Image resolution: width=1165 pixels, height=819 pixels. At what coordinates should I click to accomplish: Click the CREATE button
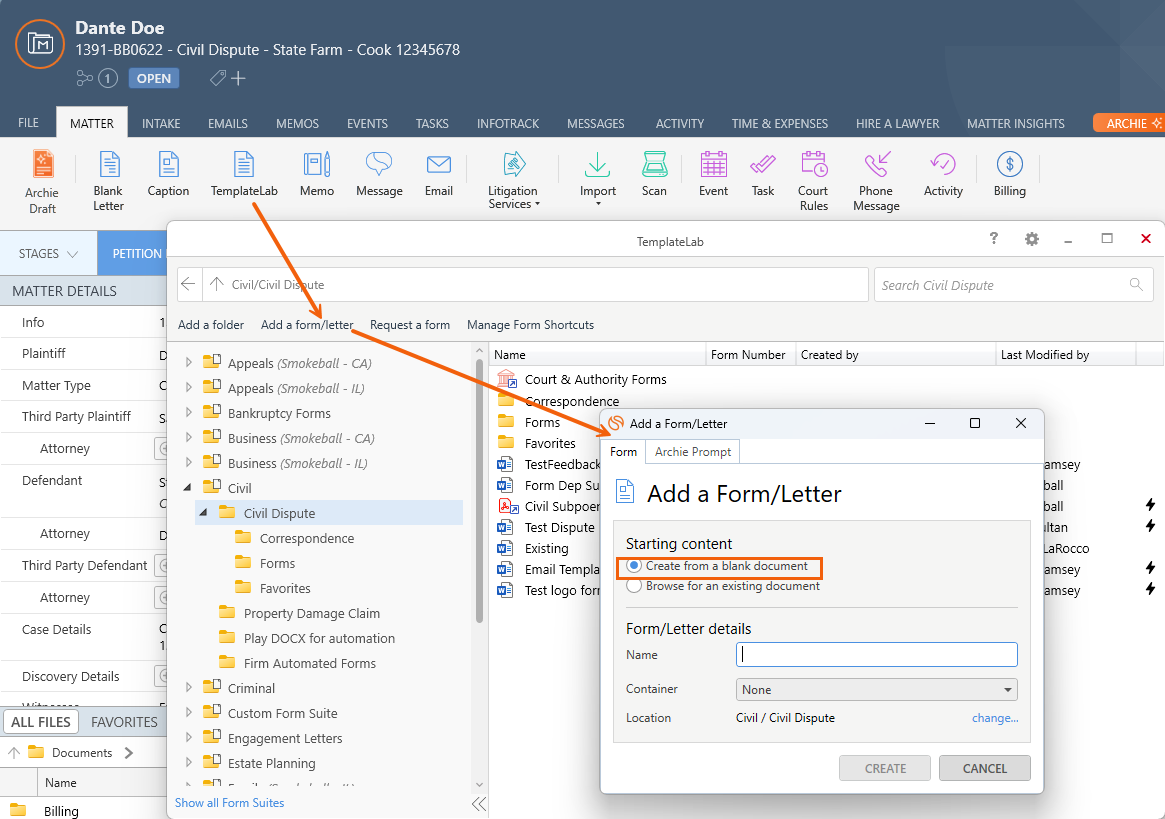885,768
